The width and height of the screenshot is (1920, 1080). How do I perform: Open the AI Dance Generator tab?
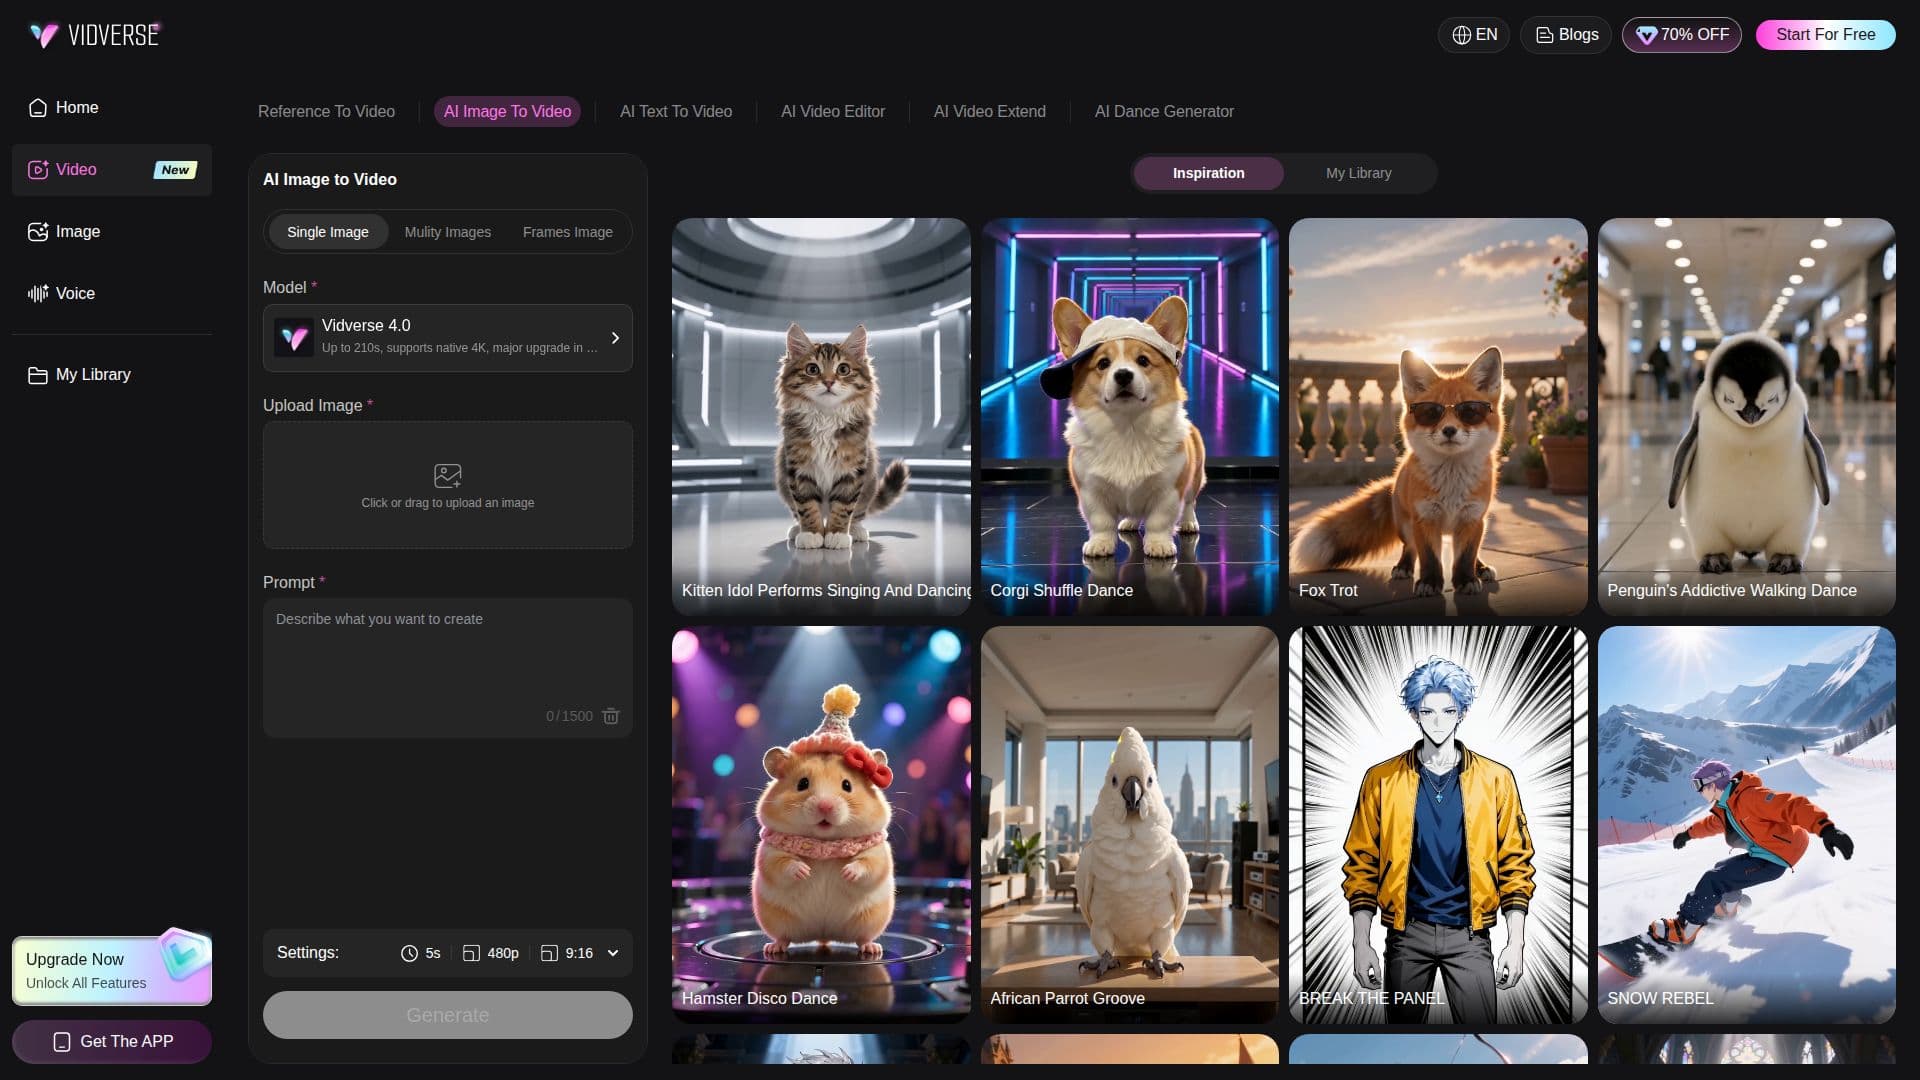[x=1164, y=112]
